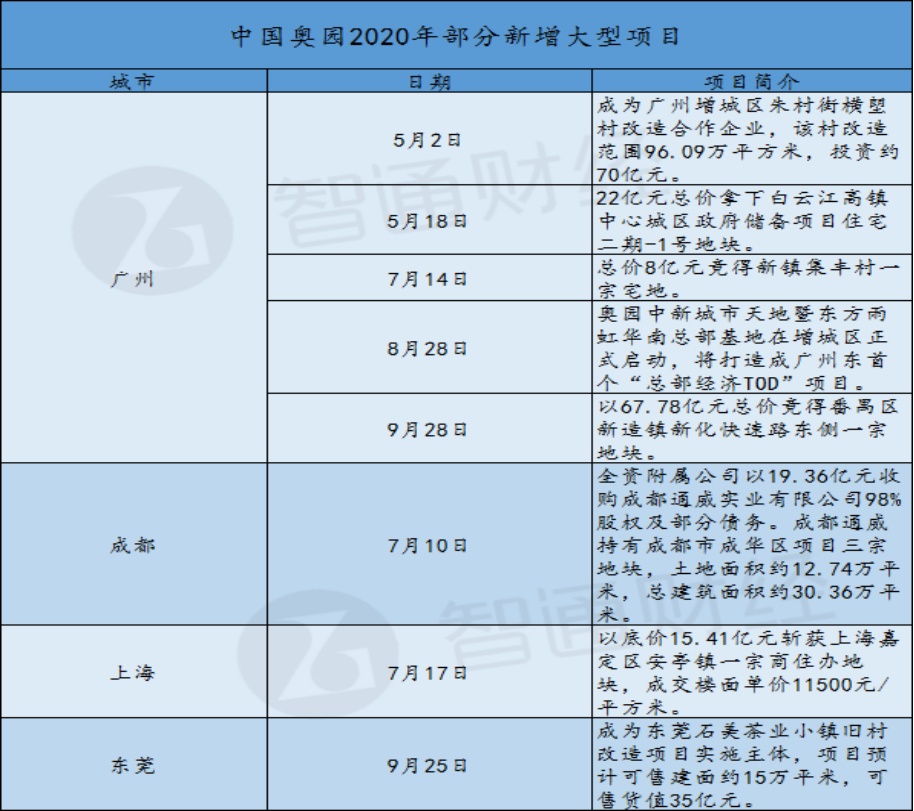Select the date cell 7月10日
The image size is (914, 811).
[430, 545]
